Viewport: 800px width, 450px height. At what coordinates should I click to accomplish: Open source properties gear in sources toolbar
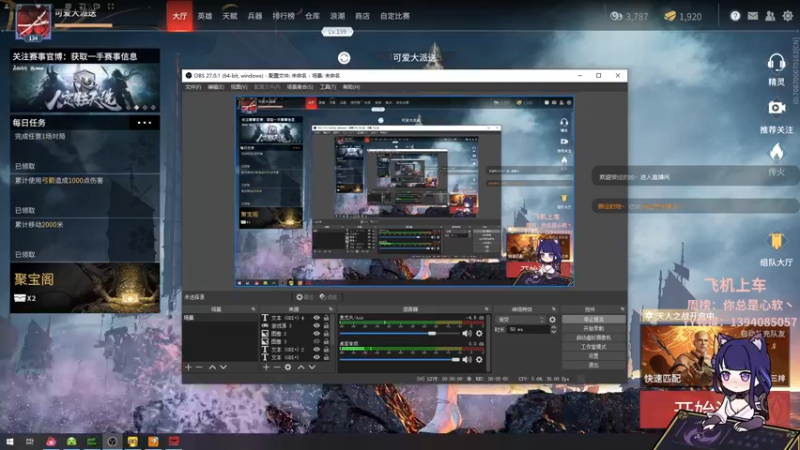point(288,367)
